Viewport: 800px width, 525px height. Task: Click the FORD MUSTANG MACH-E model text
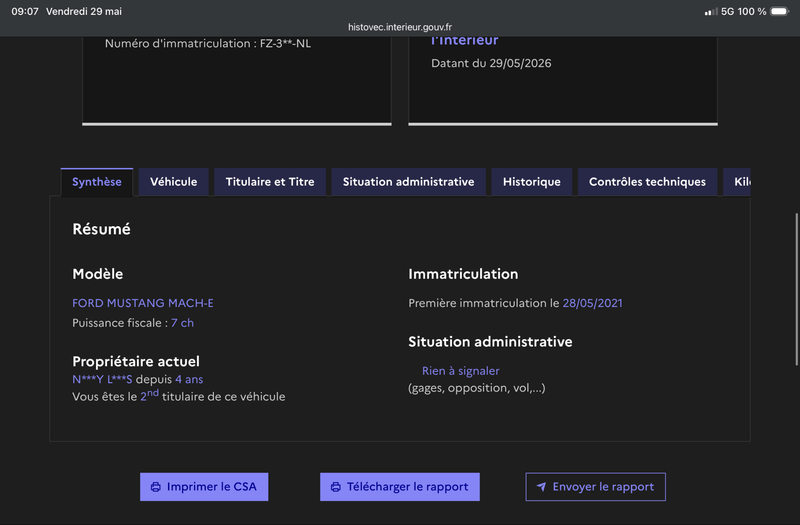tap(143, 303)
